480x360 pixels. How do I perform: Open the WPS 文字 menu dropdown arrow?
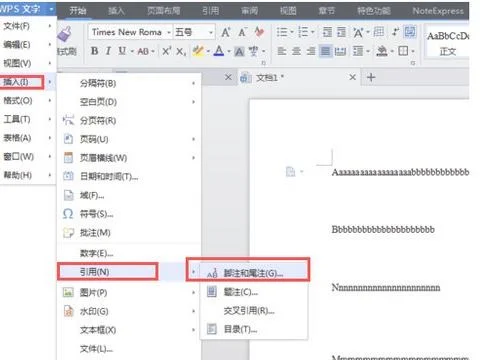click(51, 9)
